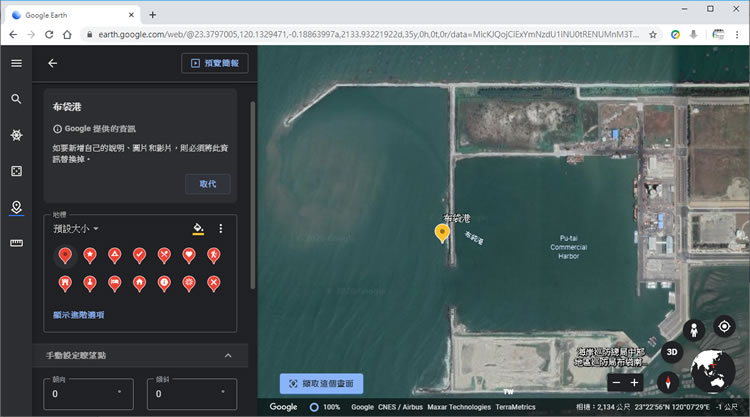
Task: Go back with the panel back arrow
Action: point(53,63)
